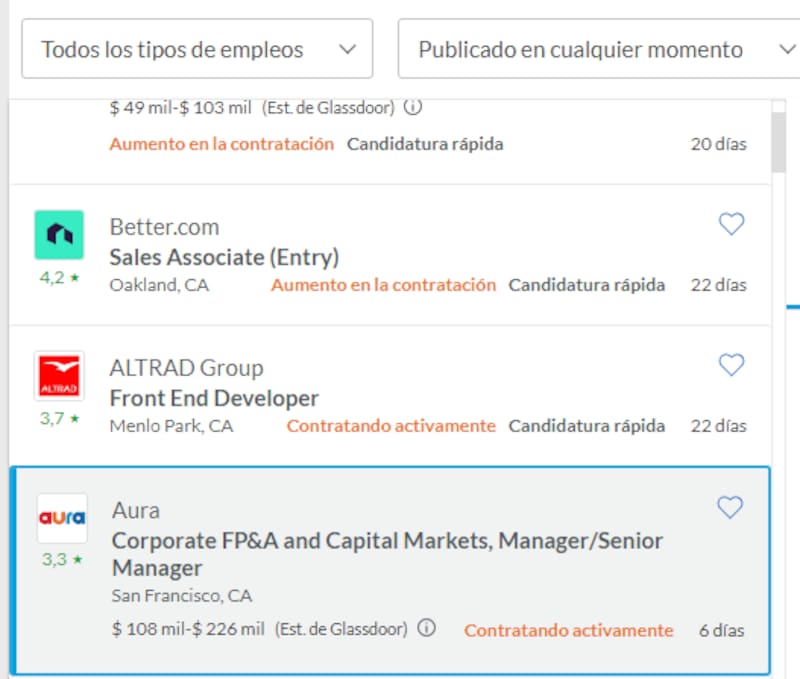The height and width of the screenshot is (679, 800).
Task: Click the Better.com company name
Action: [x=164, y=227]
